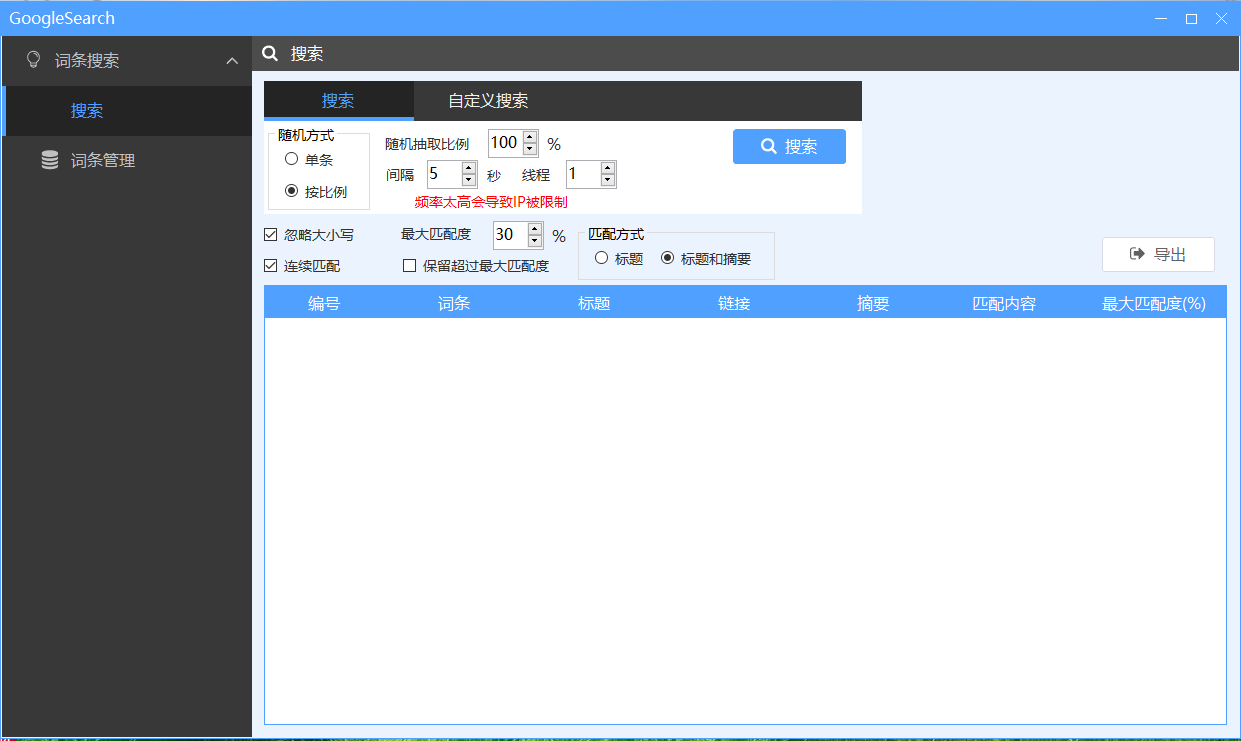Minimize the GoogleSearch window
The height and width of the screenshot is (741, 1241).
coord(1160,18)
